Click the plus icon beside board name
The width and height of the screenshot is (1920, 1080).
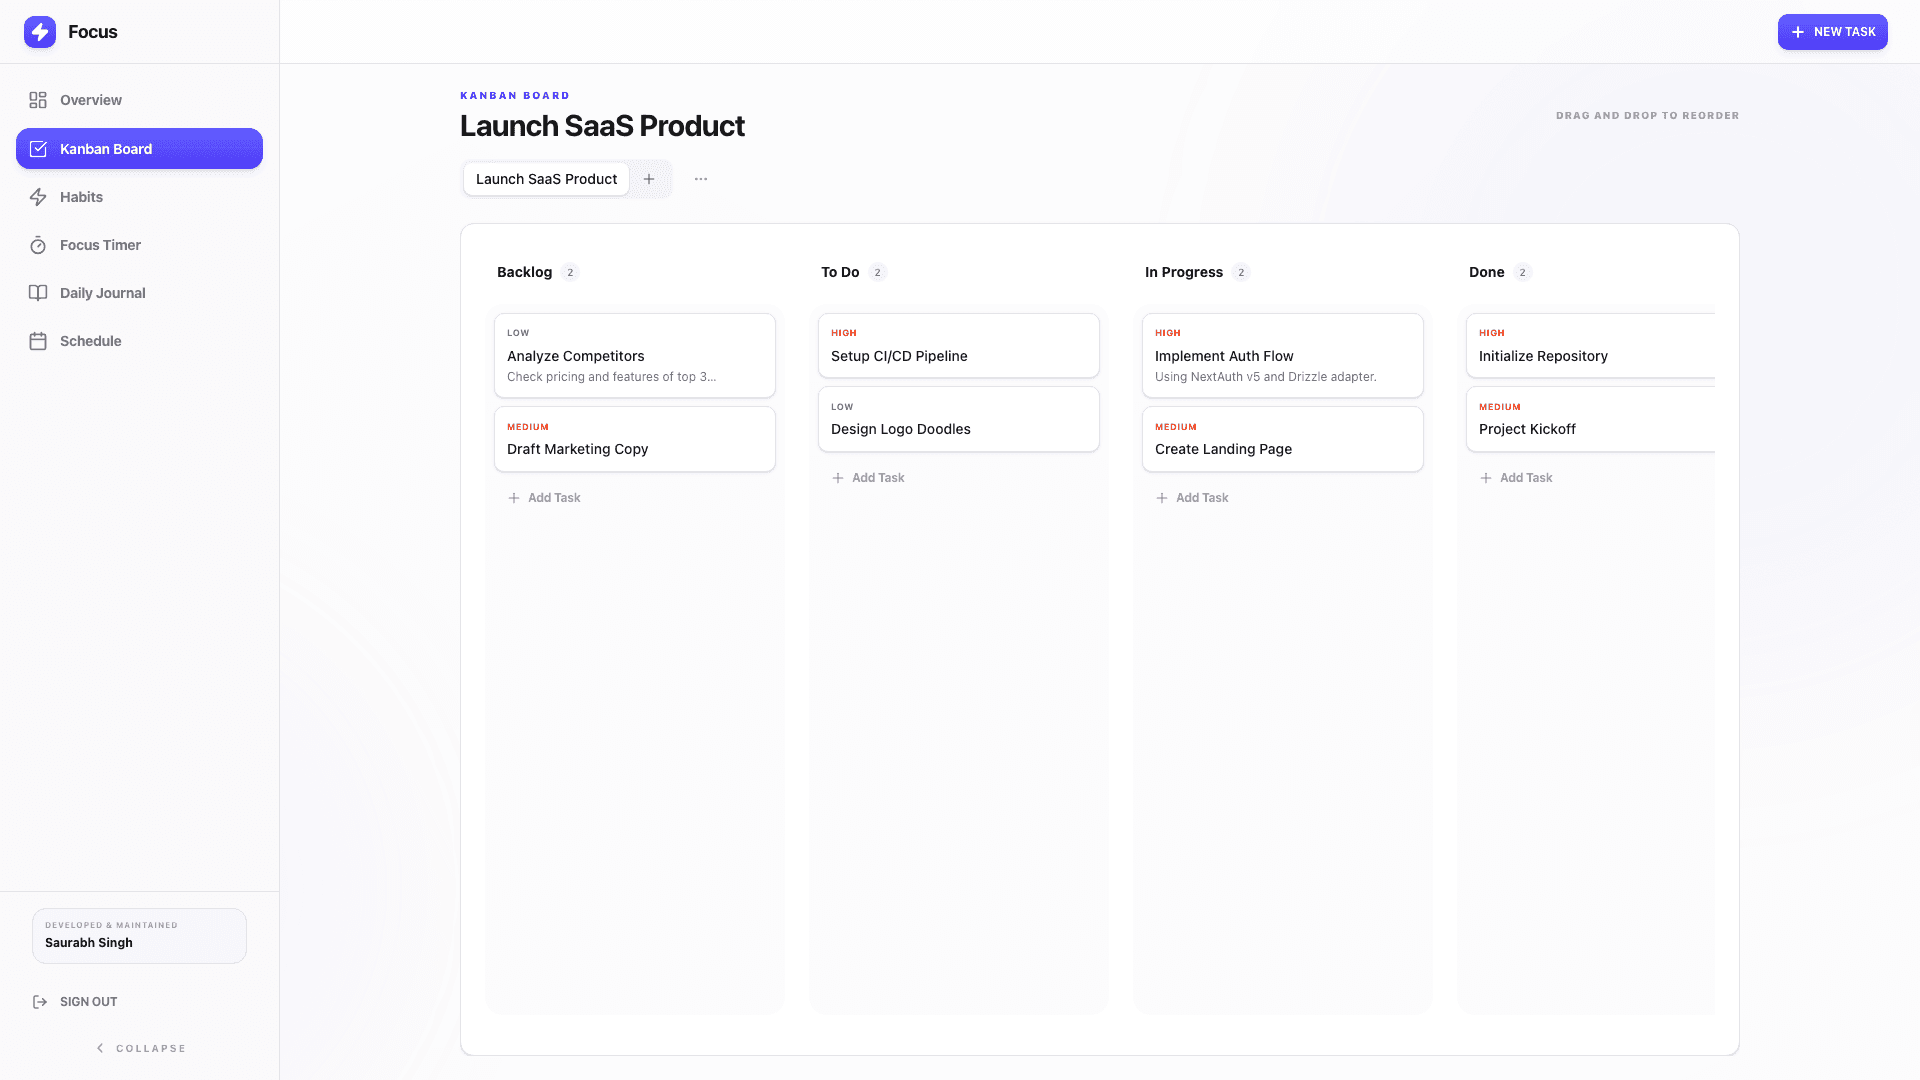pos(650,179)
